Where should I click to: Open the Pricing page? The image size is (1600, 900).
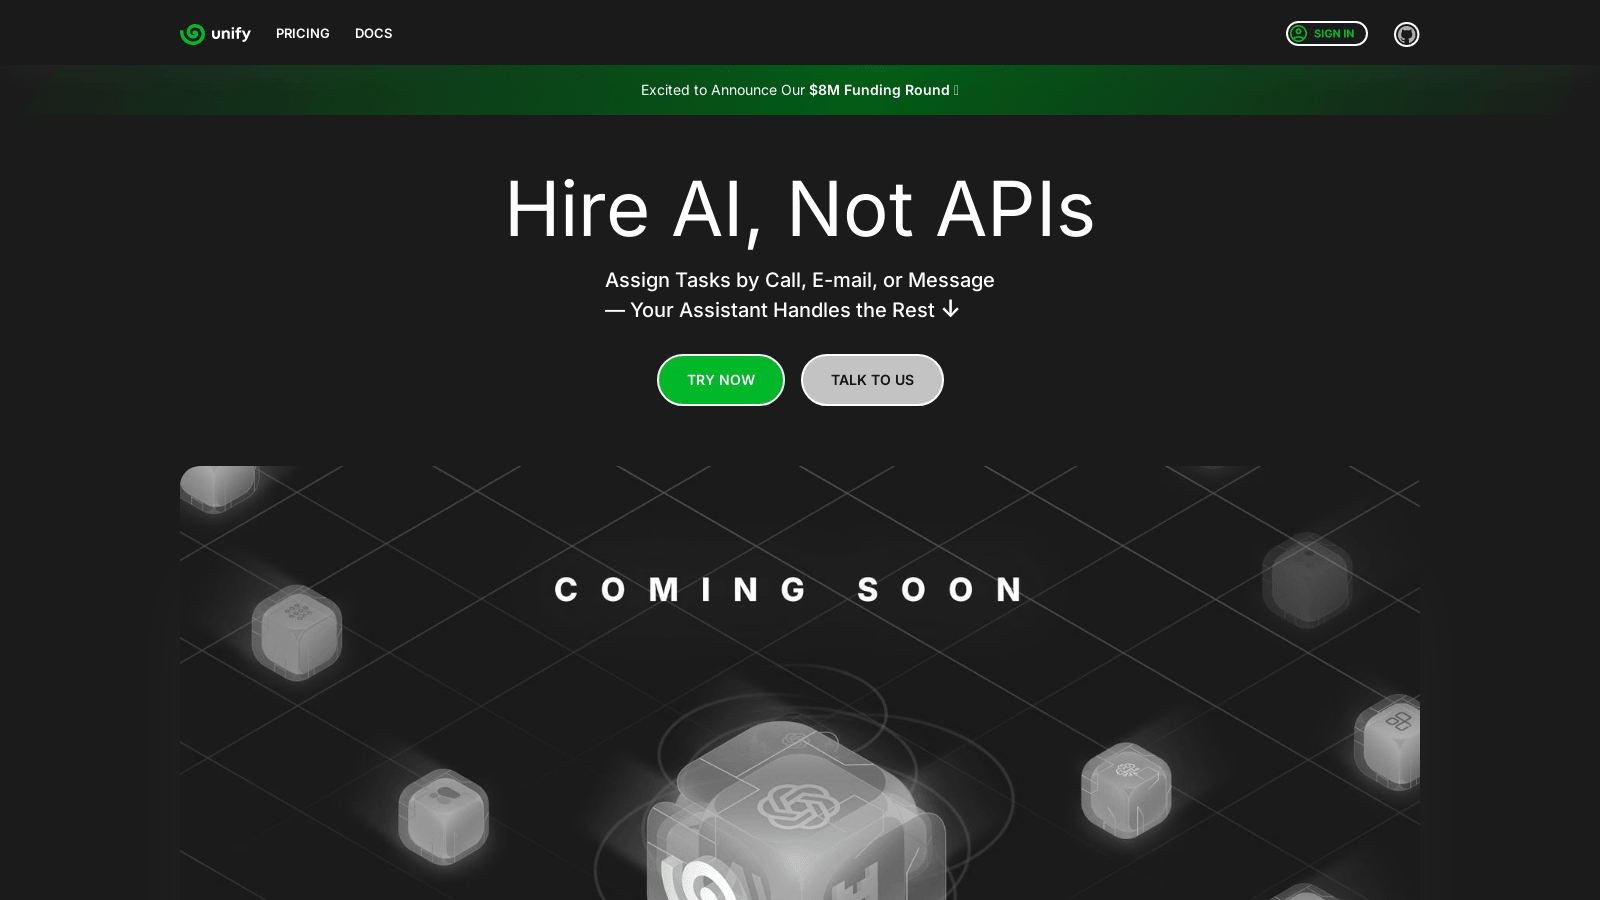(x=303, y=34)
